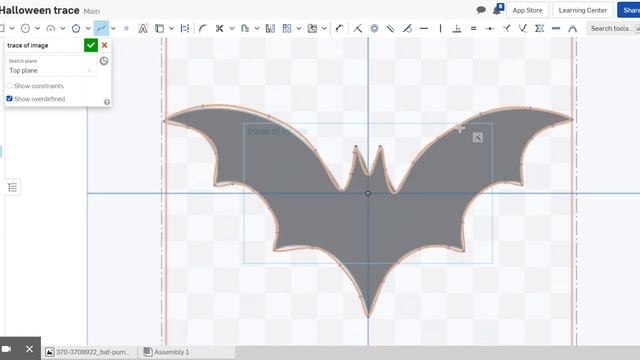Apply the Concentric constraint
The height and width of the screenshot is (360, 640).
point(374,28)
